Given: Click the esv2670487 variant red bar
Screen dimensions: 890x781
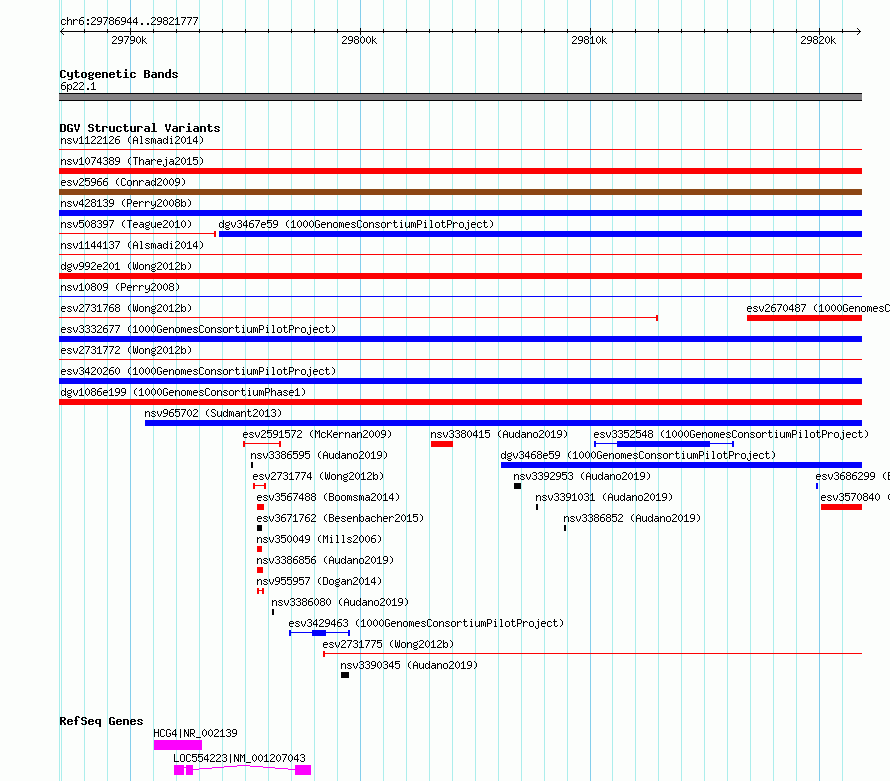Looking at the screenshot, I should [x=804, y=318].
